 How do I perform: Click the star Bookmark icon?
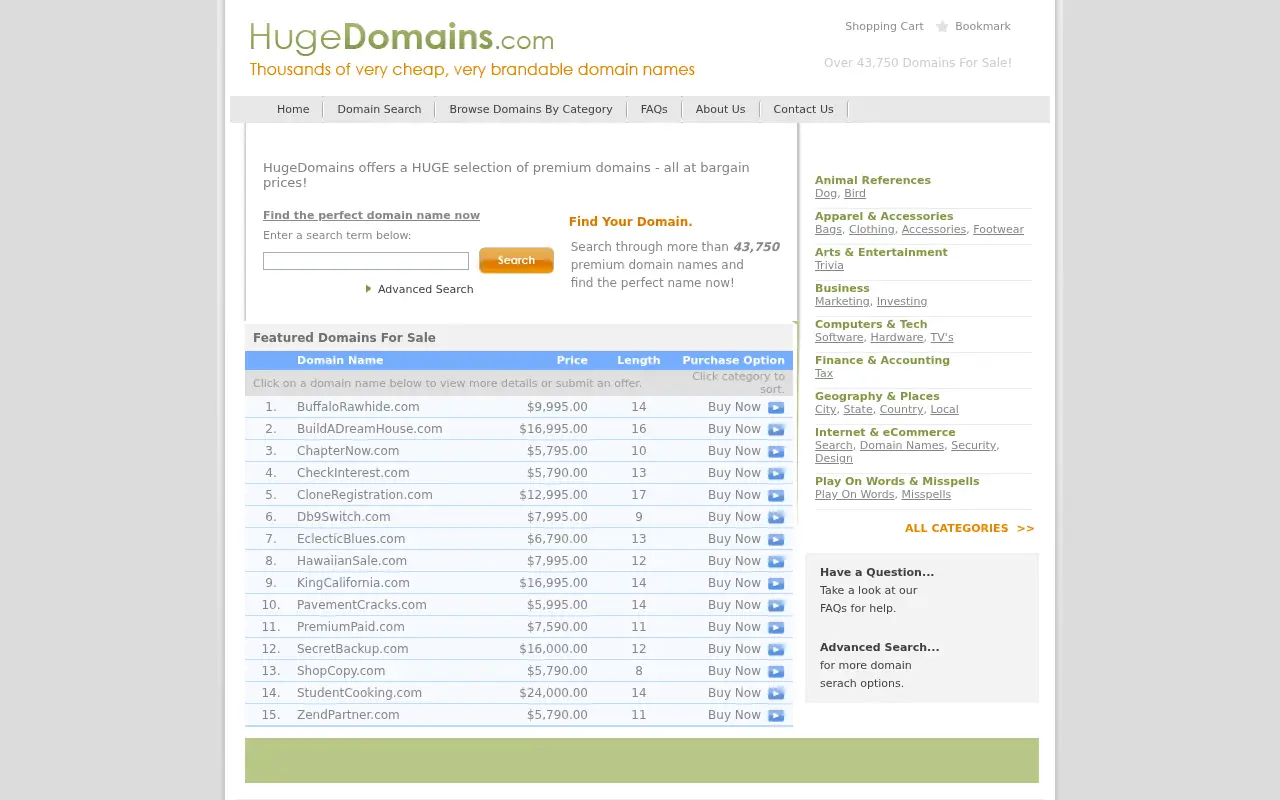pyautogui.click(x=942, y=27)
